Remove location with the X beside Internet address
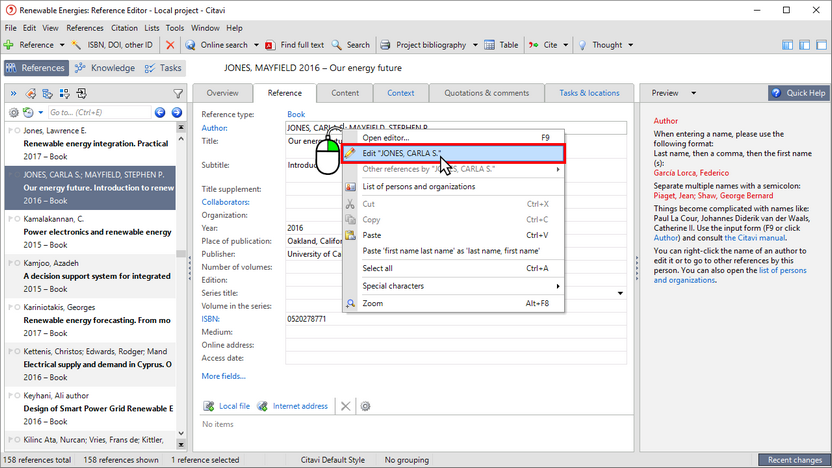 tap(345, 406)
